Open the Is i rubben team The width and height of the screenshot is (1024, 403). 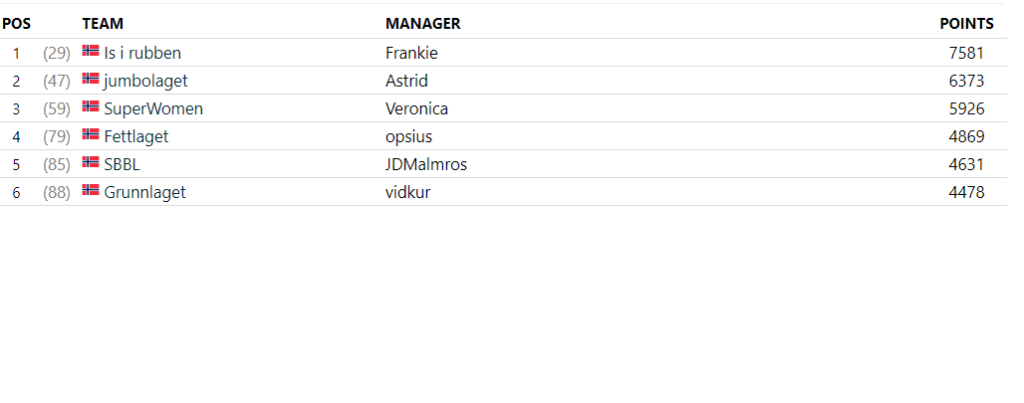[x=142, y=53]
